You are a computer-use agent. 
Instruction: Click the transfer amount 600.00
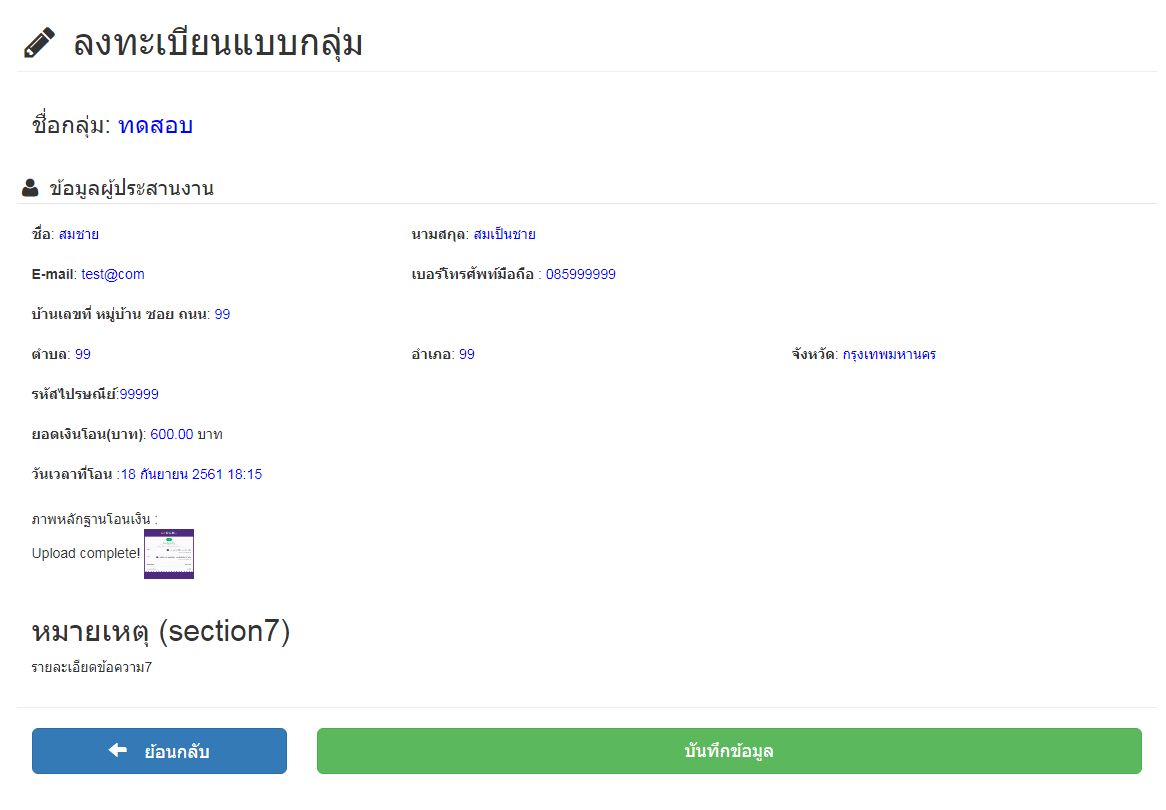coord(171,434)
